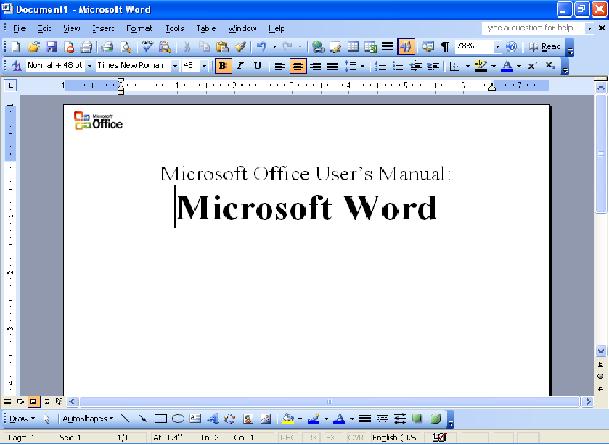Switch to Normal view button
609x445 pixels.
coord(7,402)
